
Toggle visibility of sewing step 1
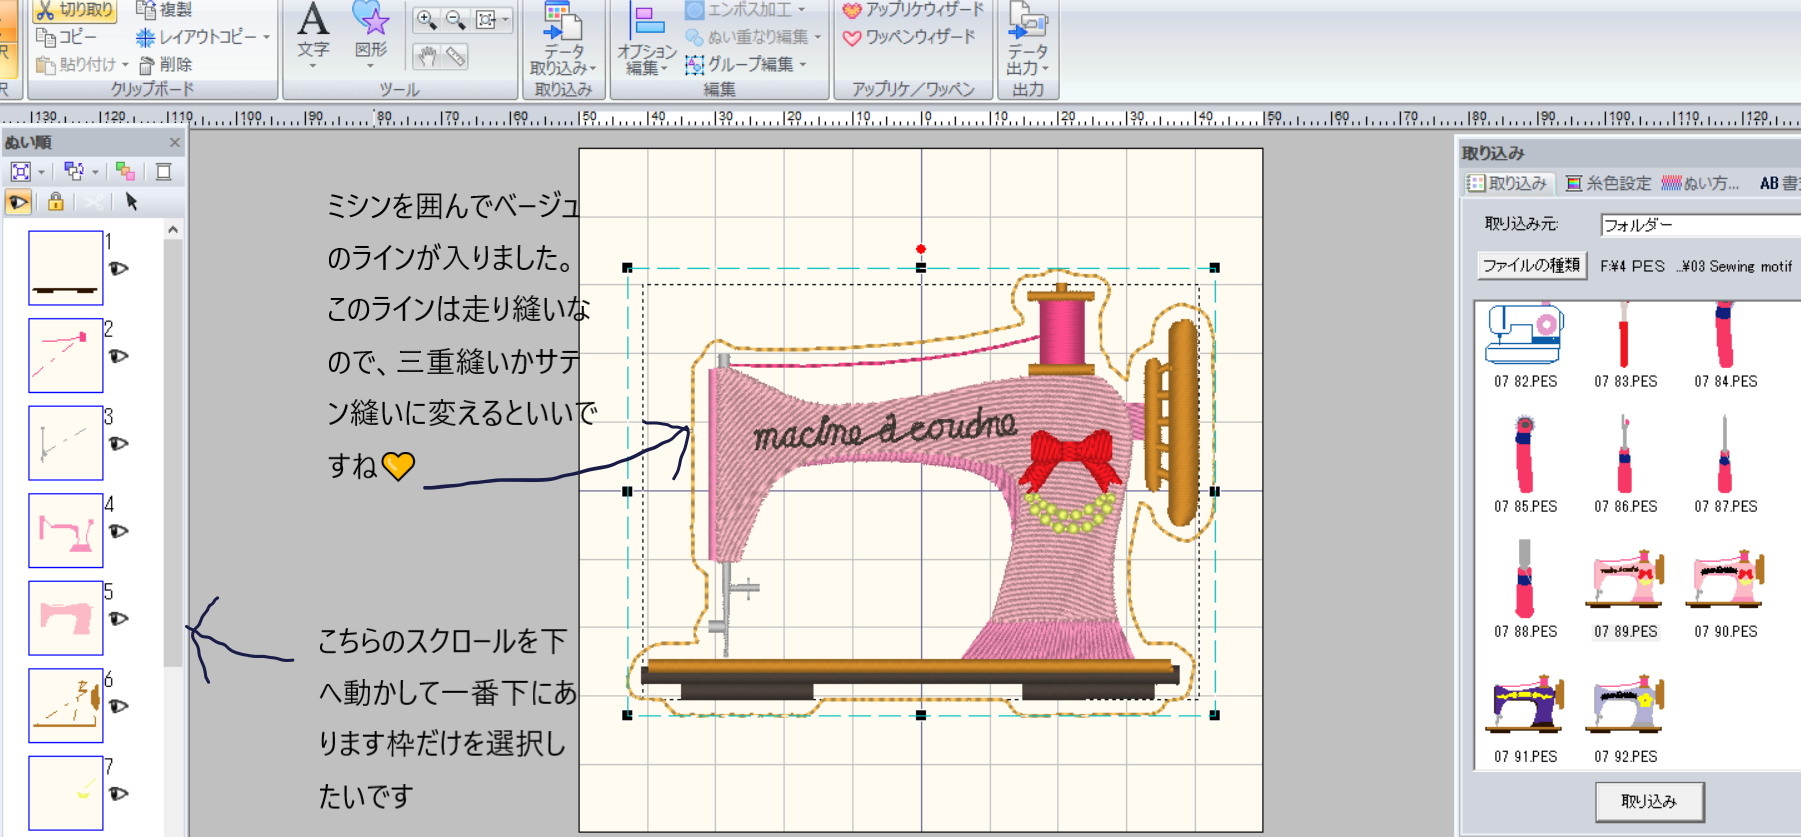point(118,269)
